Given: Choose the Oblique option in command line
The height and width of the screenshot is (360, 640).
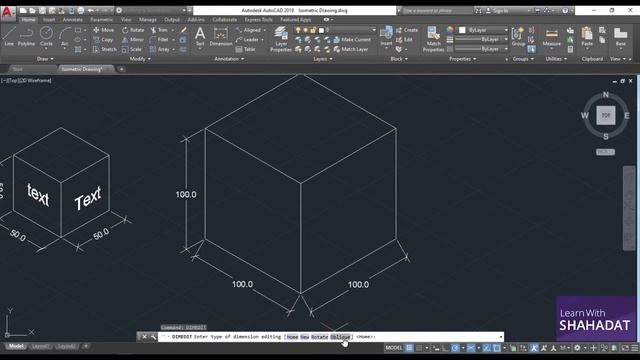Looking at the screenshot, I should 340,337.
